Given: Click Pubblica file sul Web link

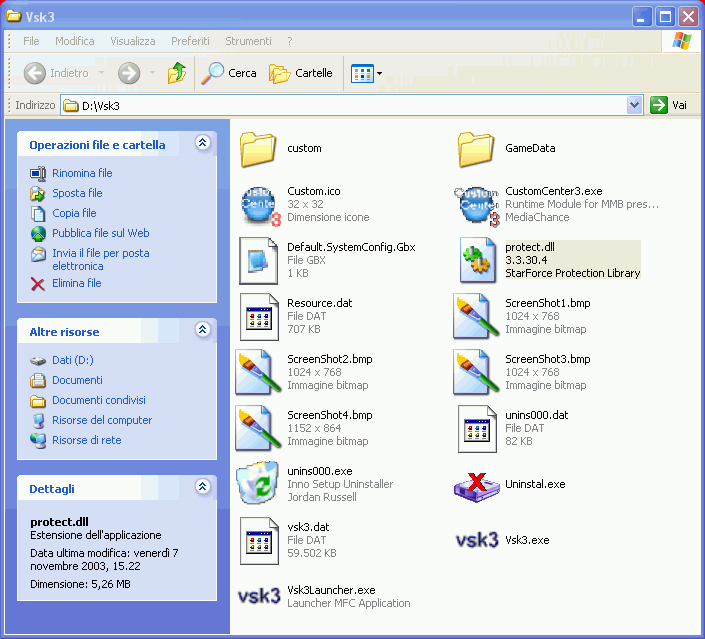Looking at the screenshot, I should point(101,233).
